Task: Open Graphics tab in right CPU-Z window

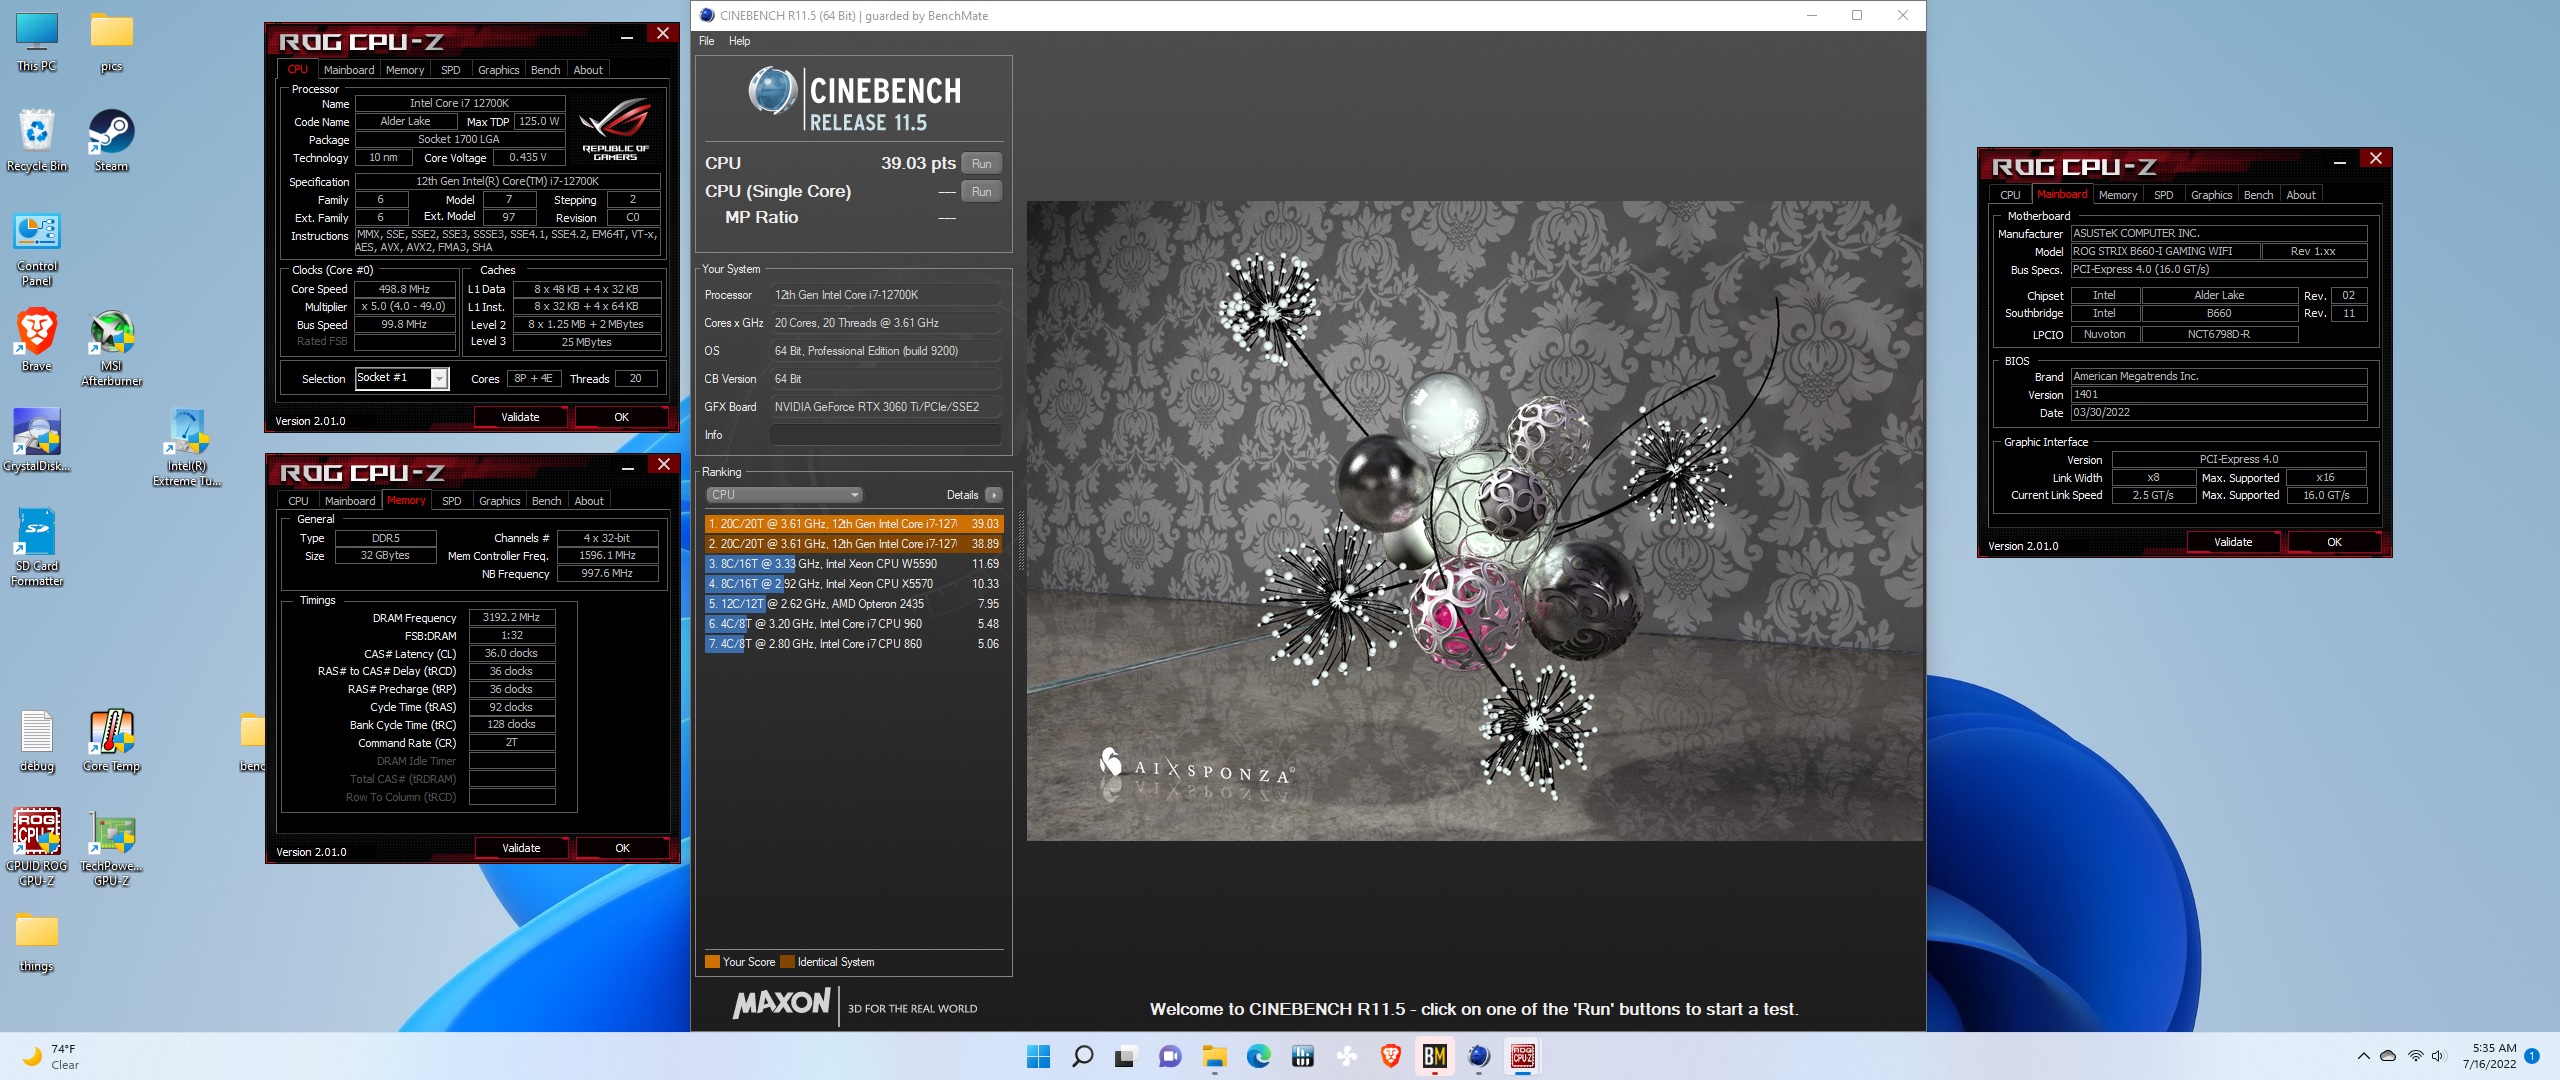Action: 2211,195
